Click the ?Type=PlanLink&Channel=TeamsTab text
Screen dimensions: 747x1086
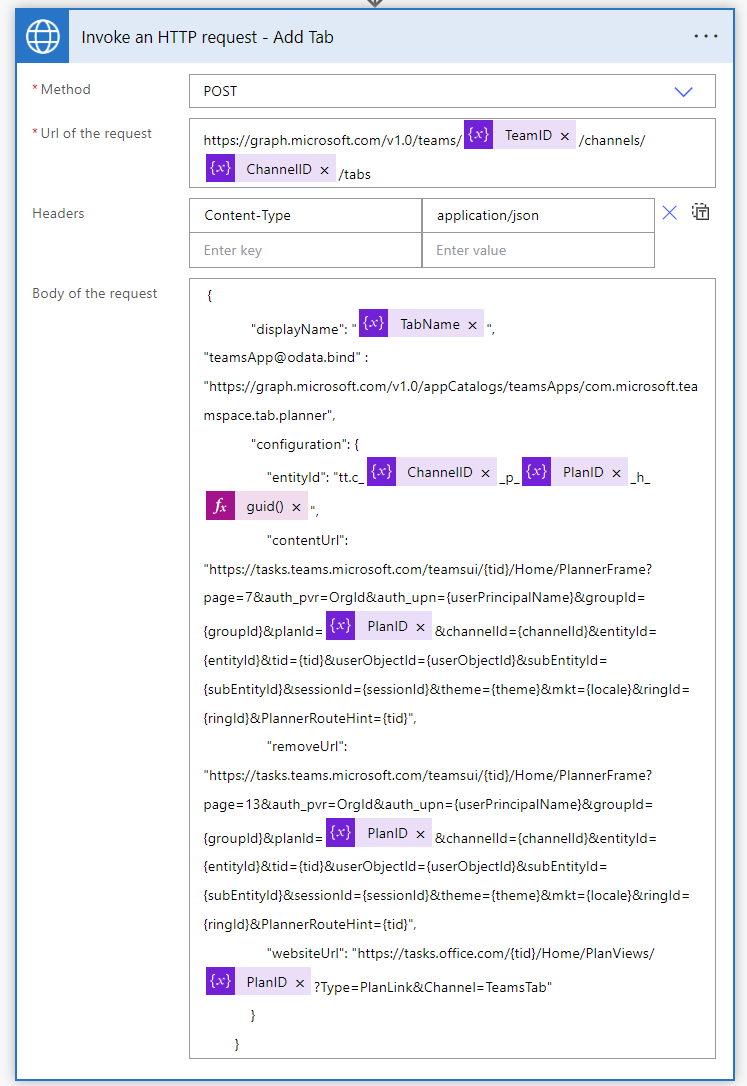tap(433, 988)
